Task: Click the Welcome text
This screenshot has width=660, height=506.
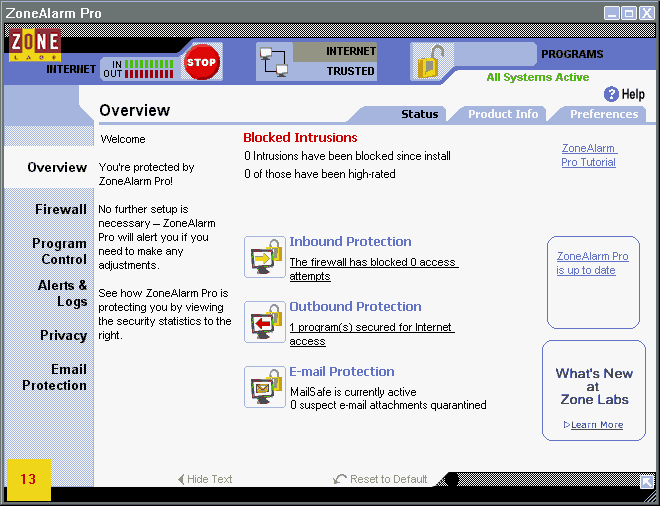Action: coord(123,139)
